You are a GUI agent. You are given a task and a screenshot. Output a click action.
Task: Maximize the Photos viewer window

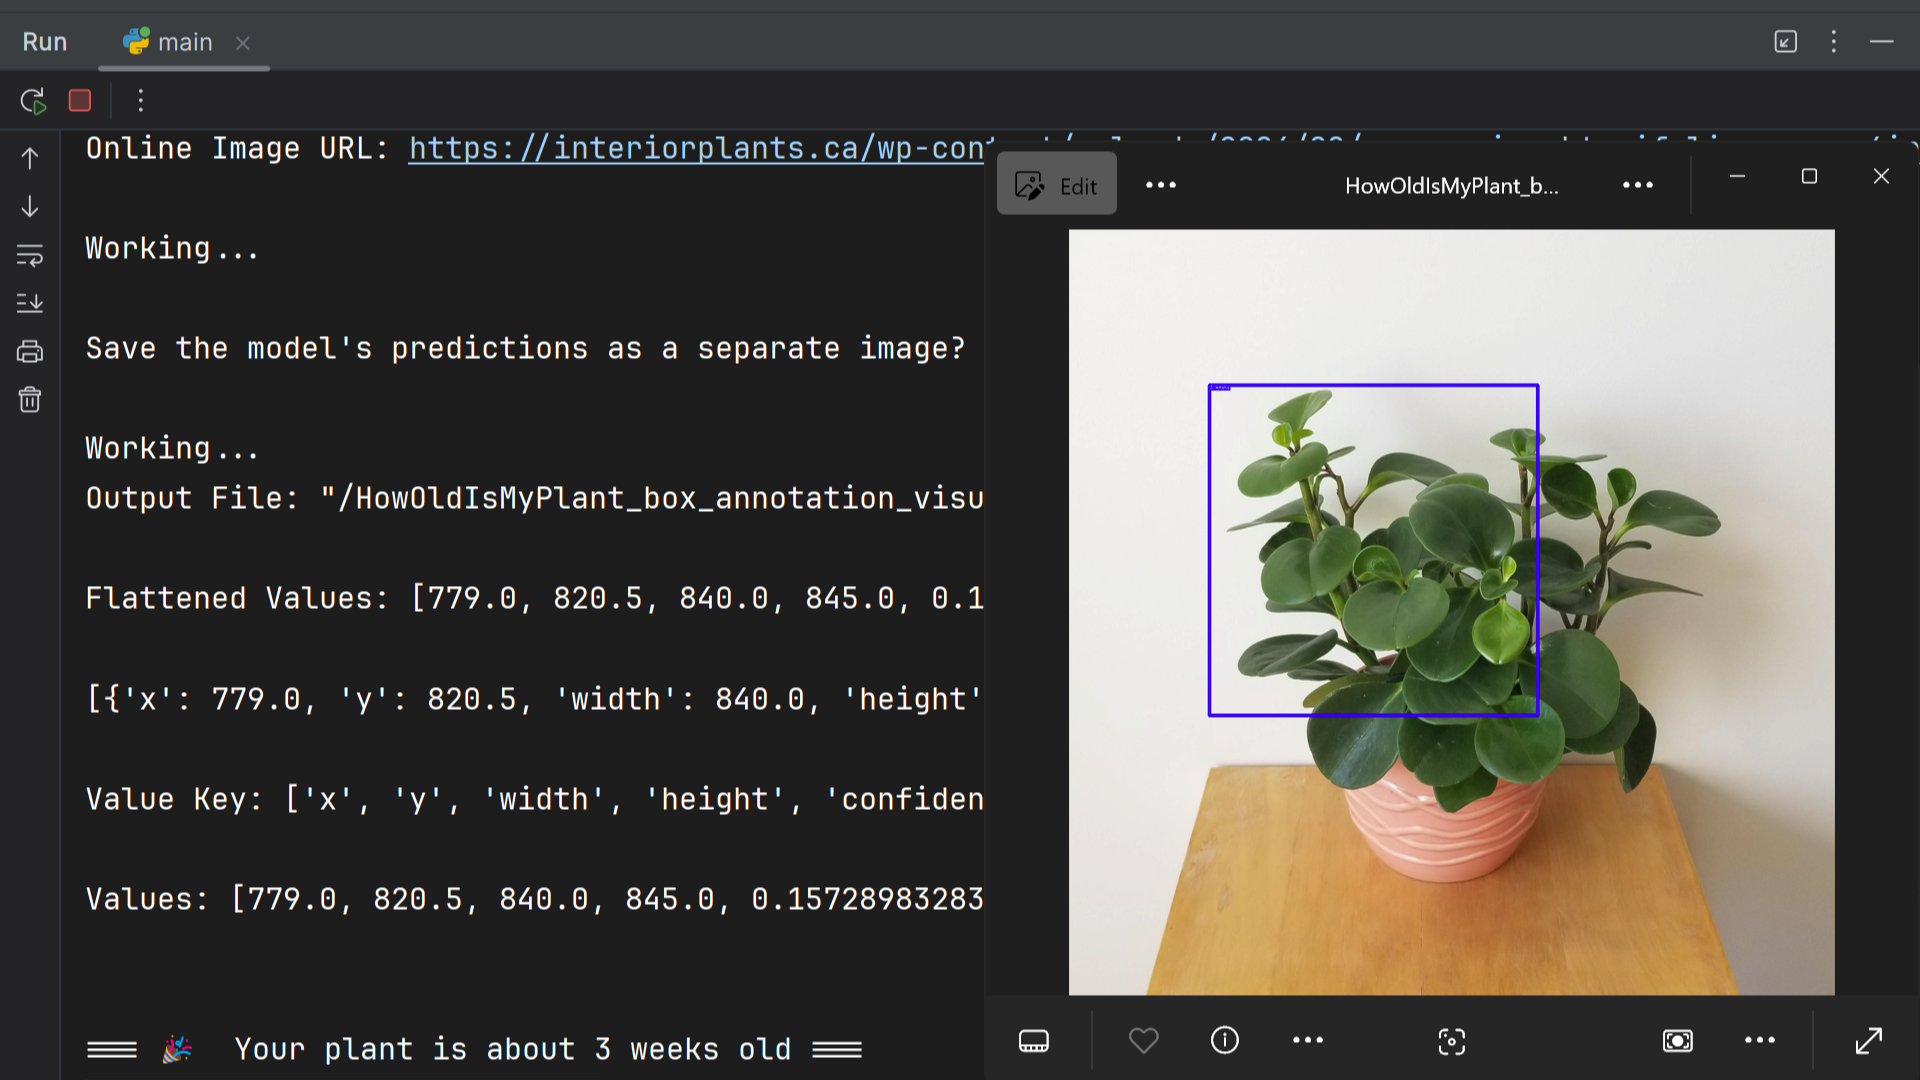tap(1809, 176)
